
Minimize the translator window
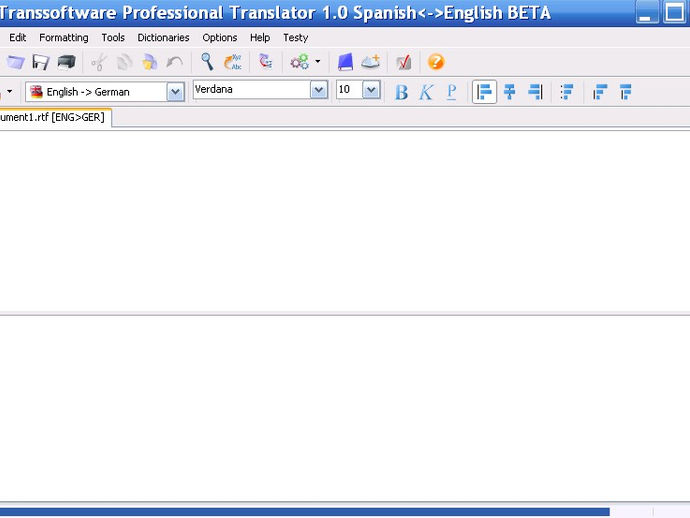(647, 12)
